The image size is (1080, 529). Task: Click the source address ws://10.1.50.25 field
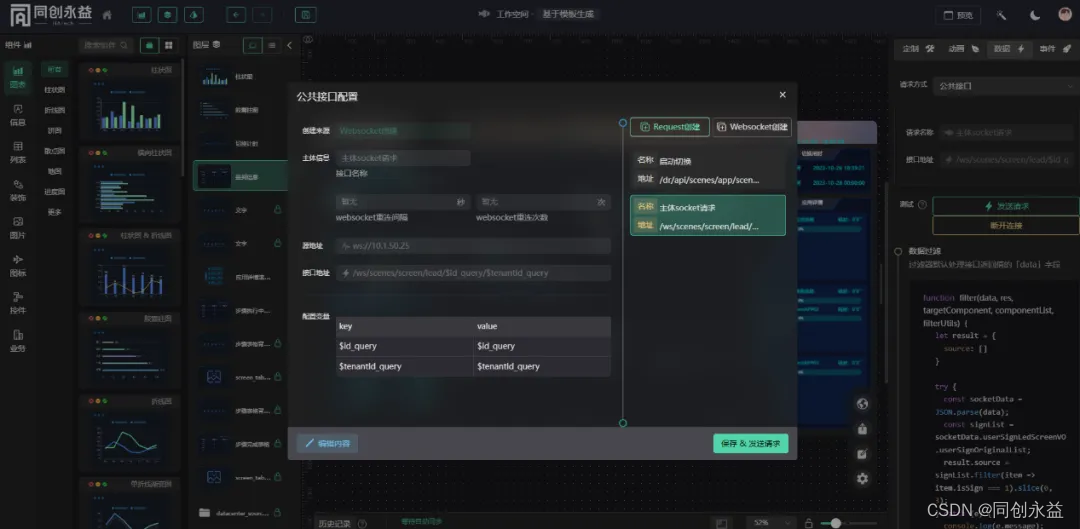click(474, 246)
